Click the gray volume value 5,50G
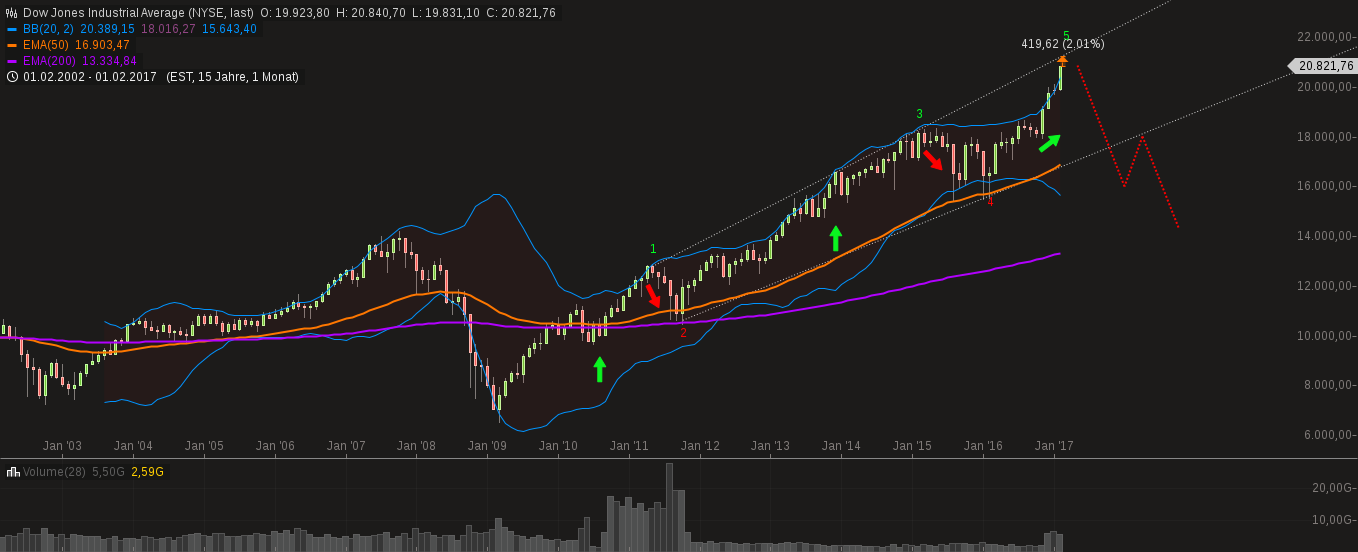 point(109,472)
